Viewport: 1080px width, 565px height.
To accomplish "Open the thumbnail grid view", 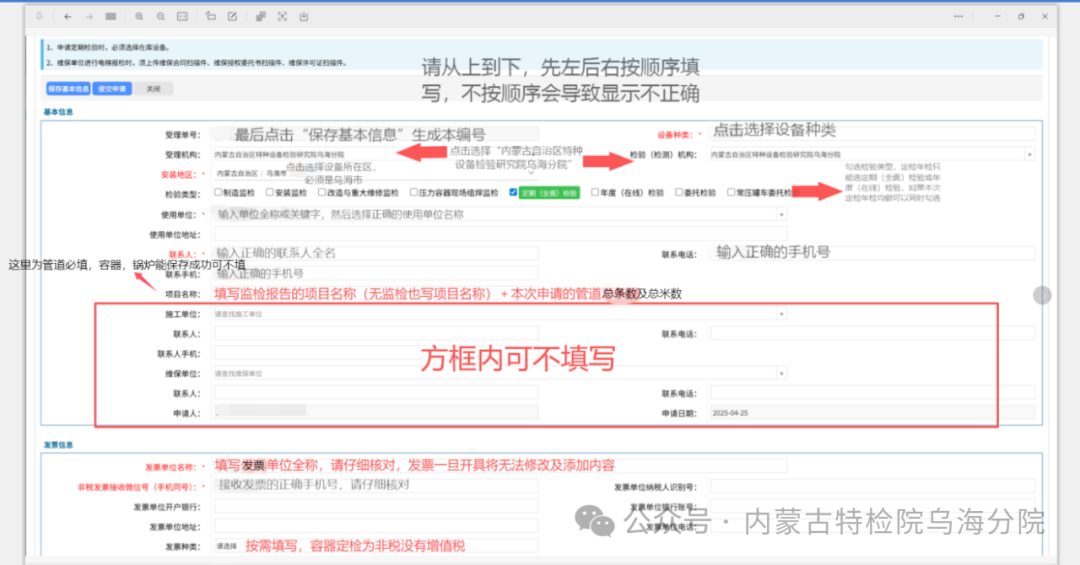I will point(111,17).
